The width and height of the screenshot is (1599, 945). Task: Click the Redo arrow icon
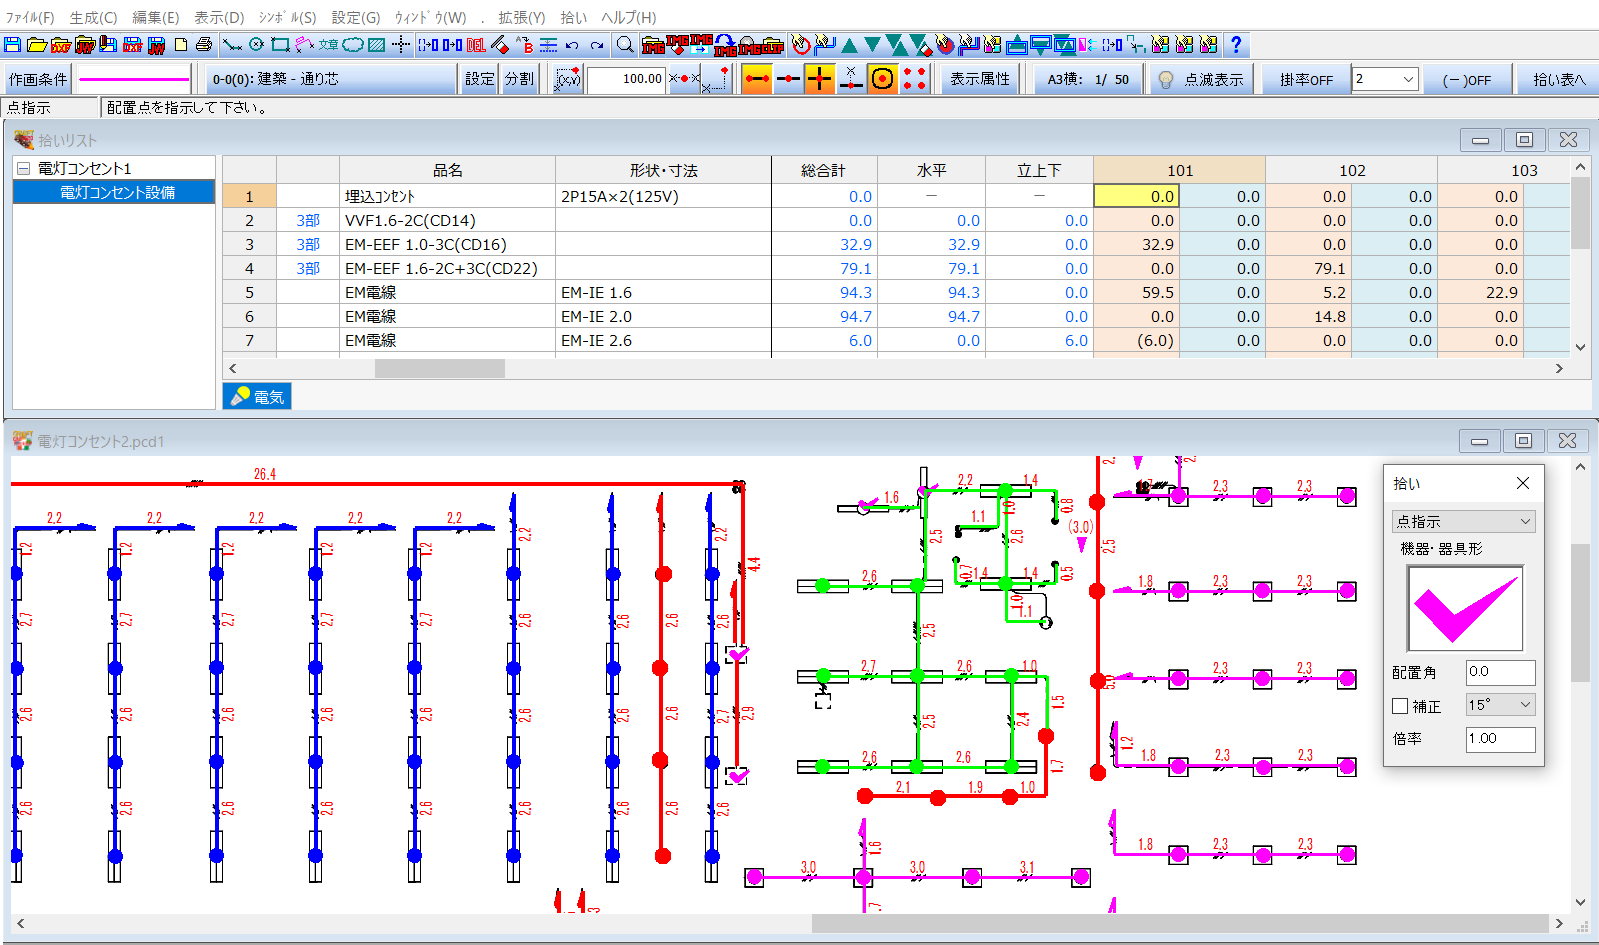597,45
